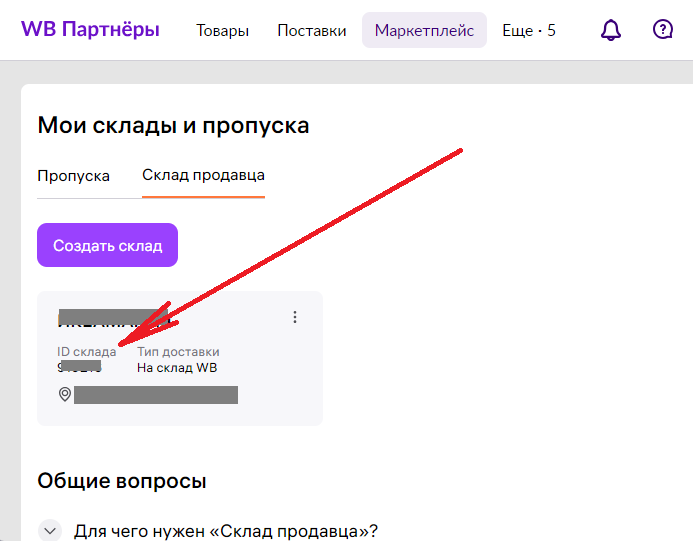Click the На склад WB value

pos(177,368)
